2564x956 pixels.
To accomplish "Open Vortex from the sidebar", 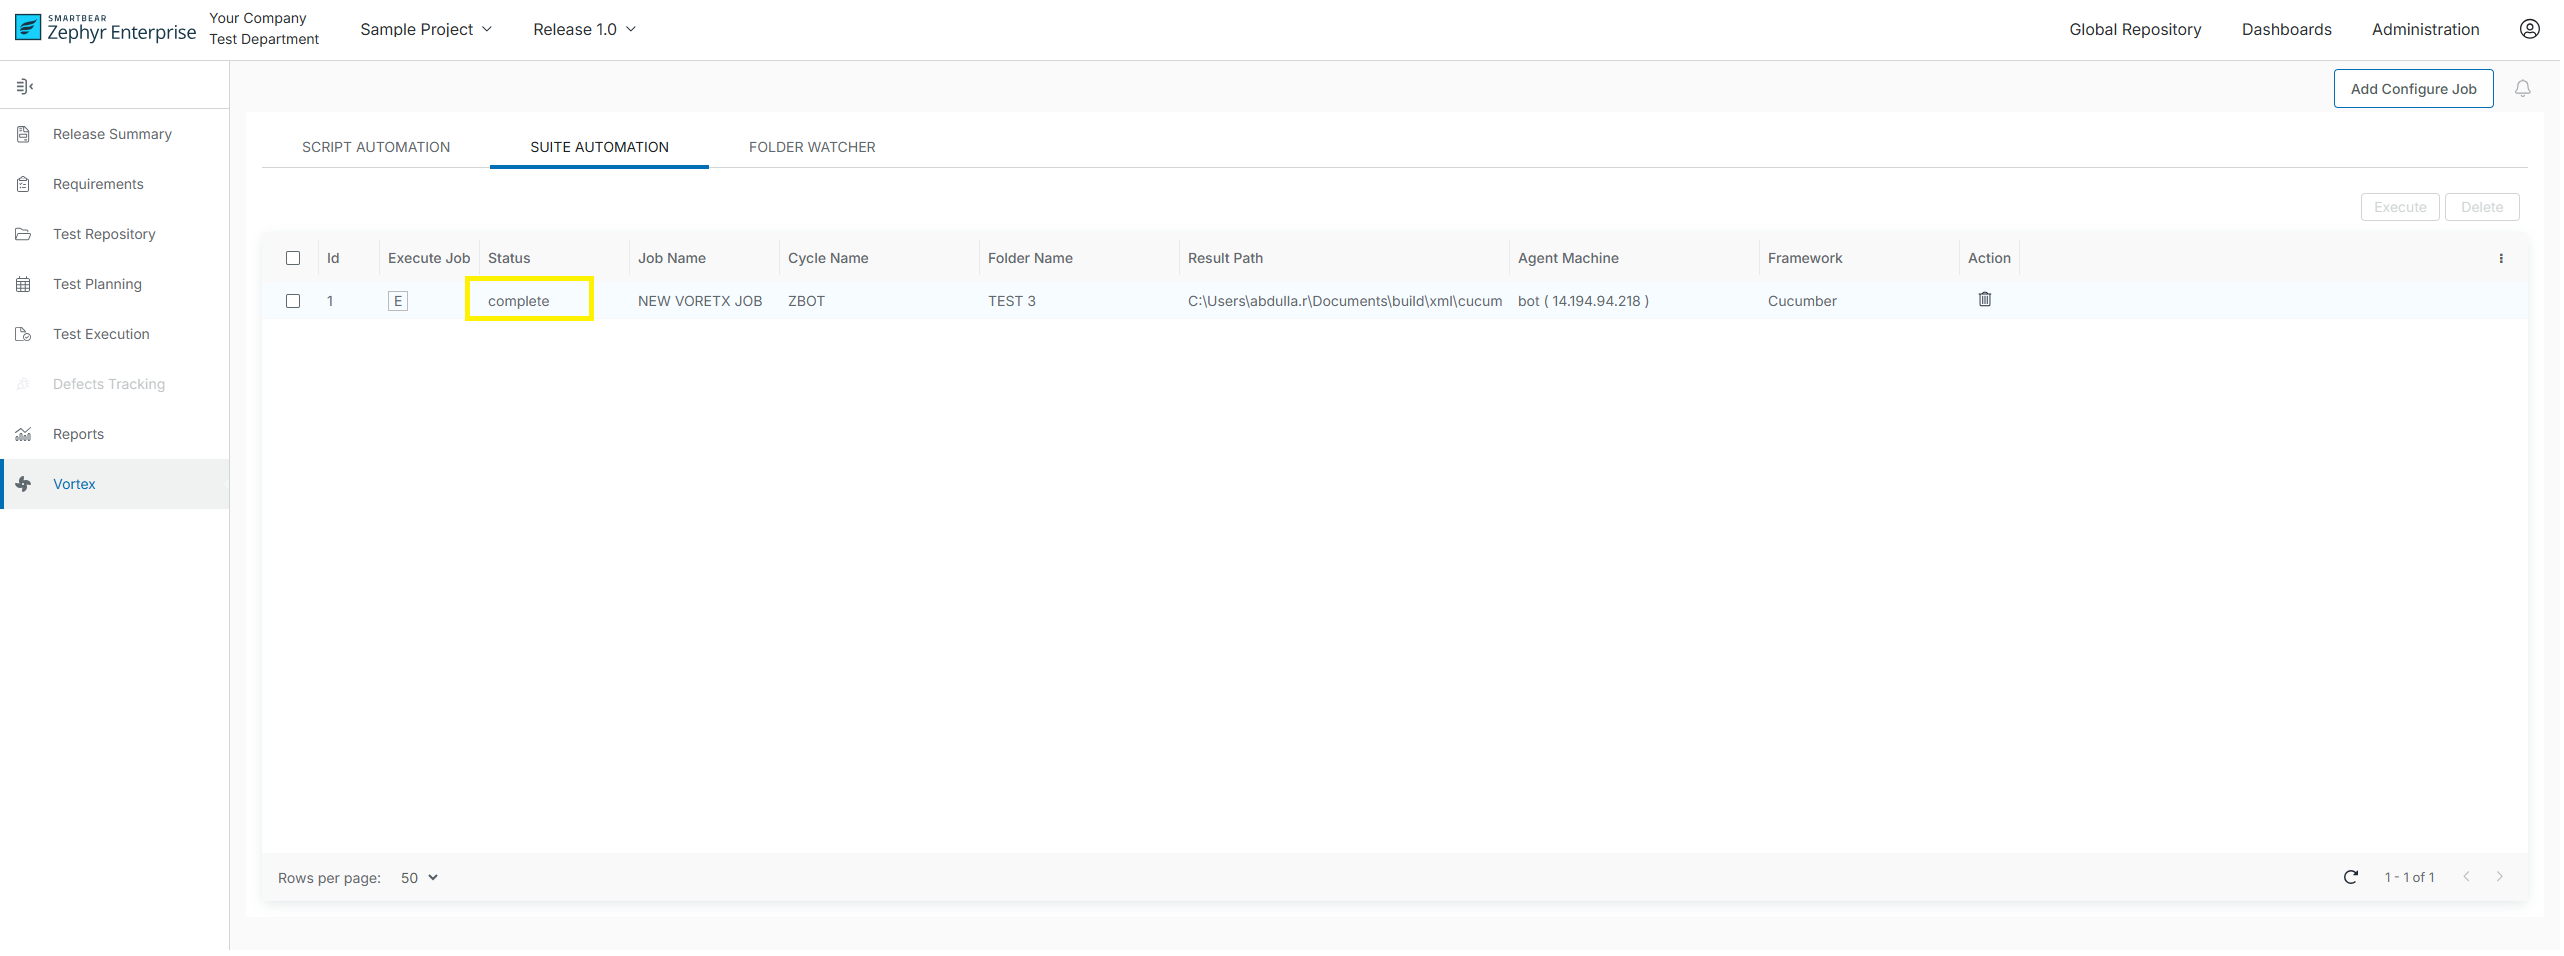I will tap(74, 484).
